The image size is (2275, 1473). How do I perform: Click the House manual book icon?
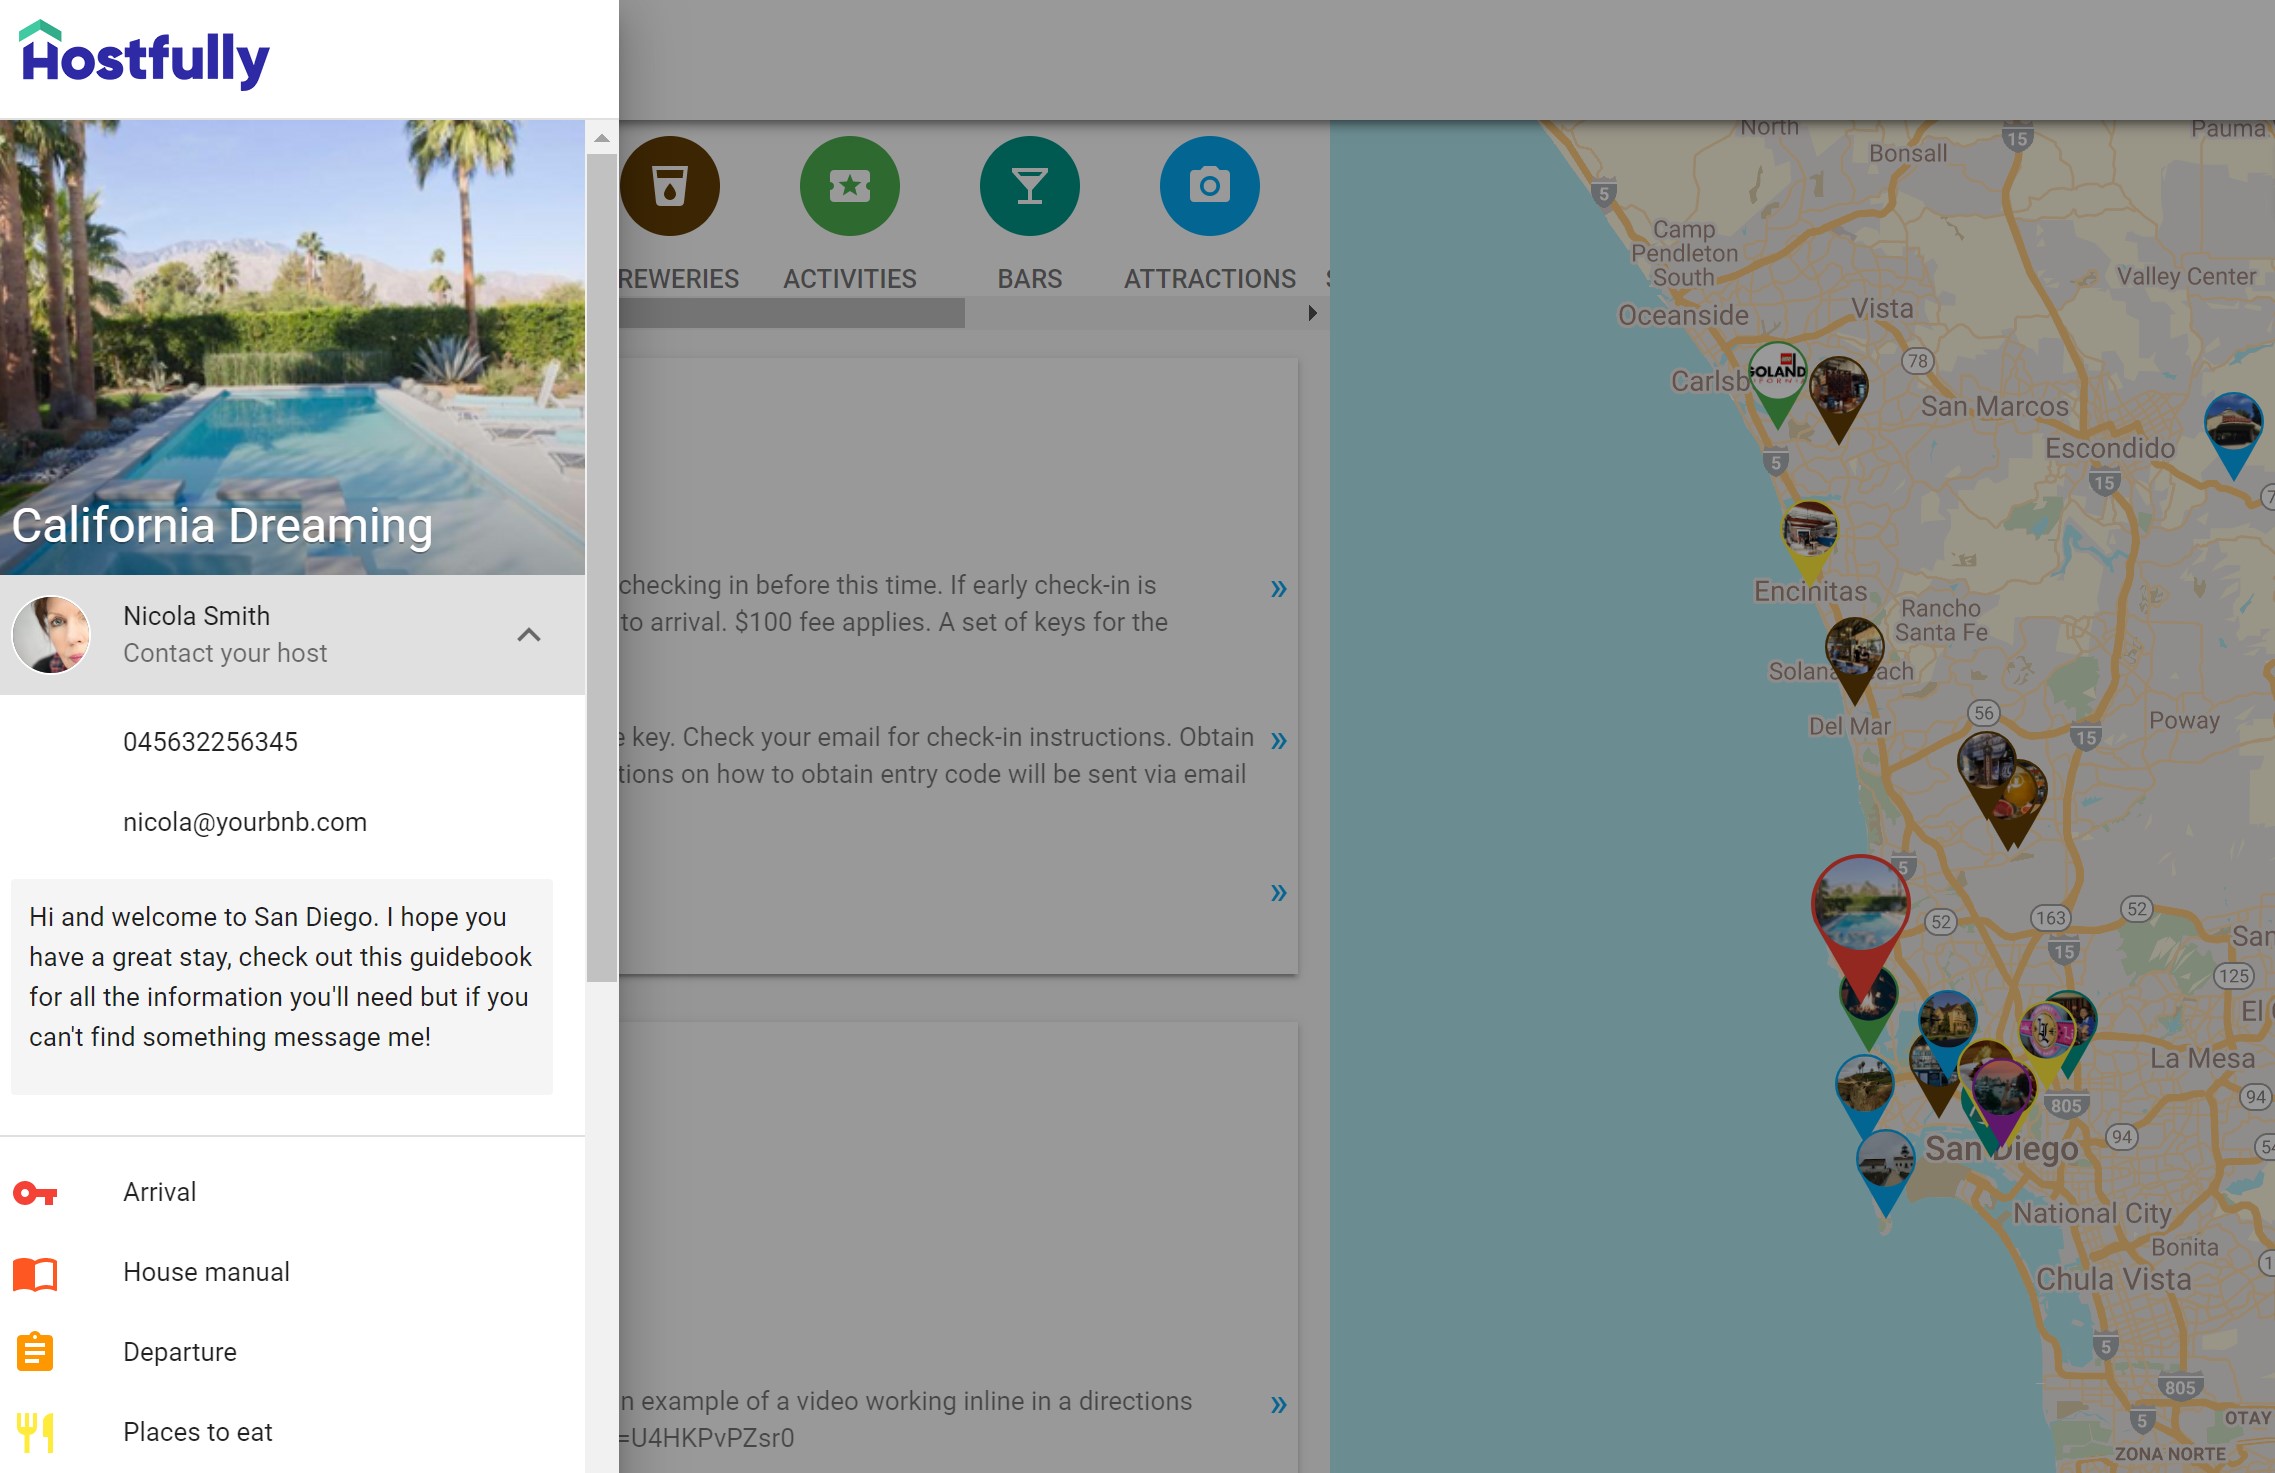point(35,1273)
